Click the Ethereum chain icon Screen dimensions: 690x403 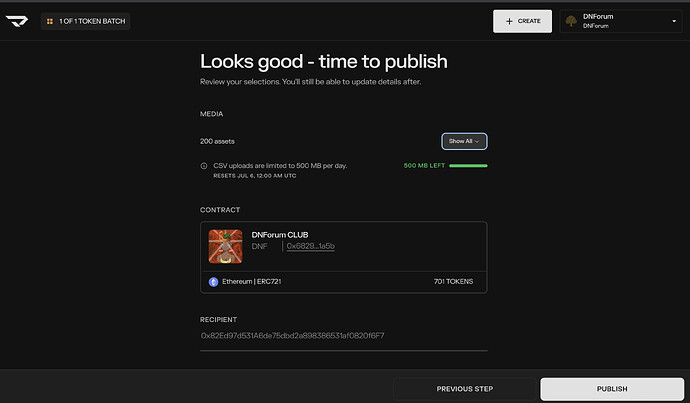click(213, 282)
